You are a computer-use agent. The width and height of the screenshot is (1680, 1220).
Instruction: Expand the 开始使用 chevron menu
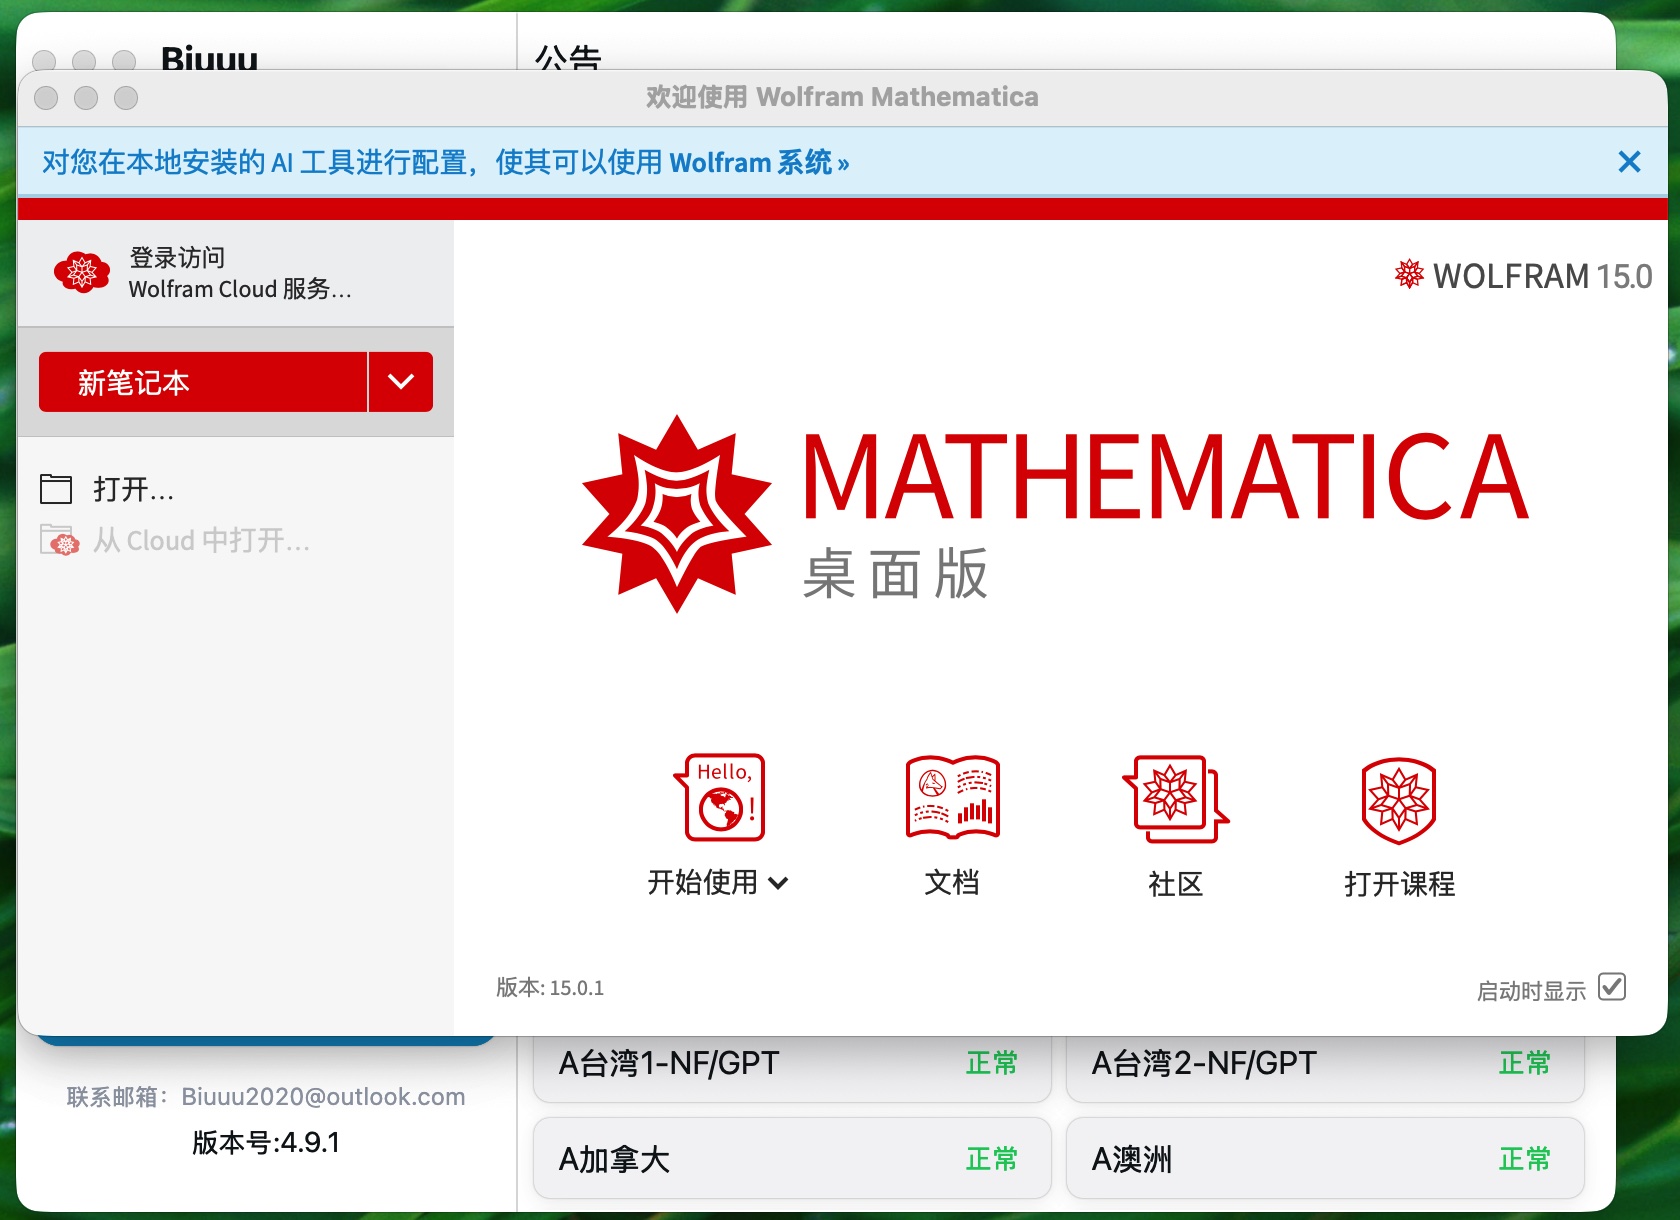pyautogui.click(x=779, y=882)
